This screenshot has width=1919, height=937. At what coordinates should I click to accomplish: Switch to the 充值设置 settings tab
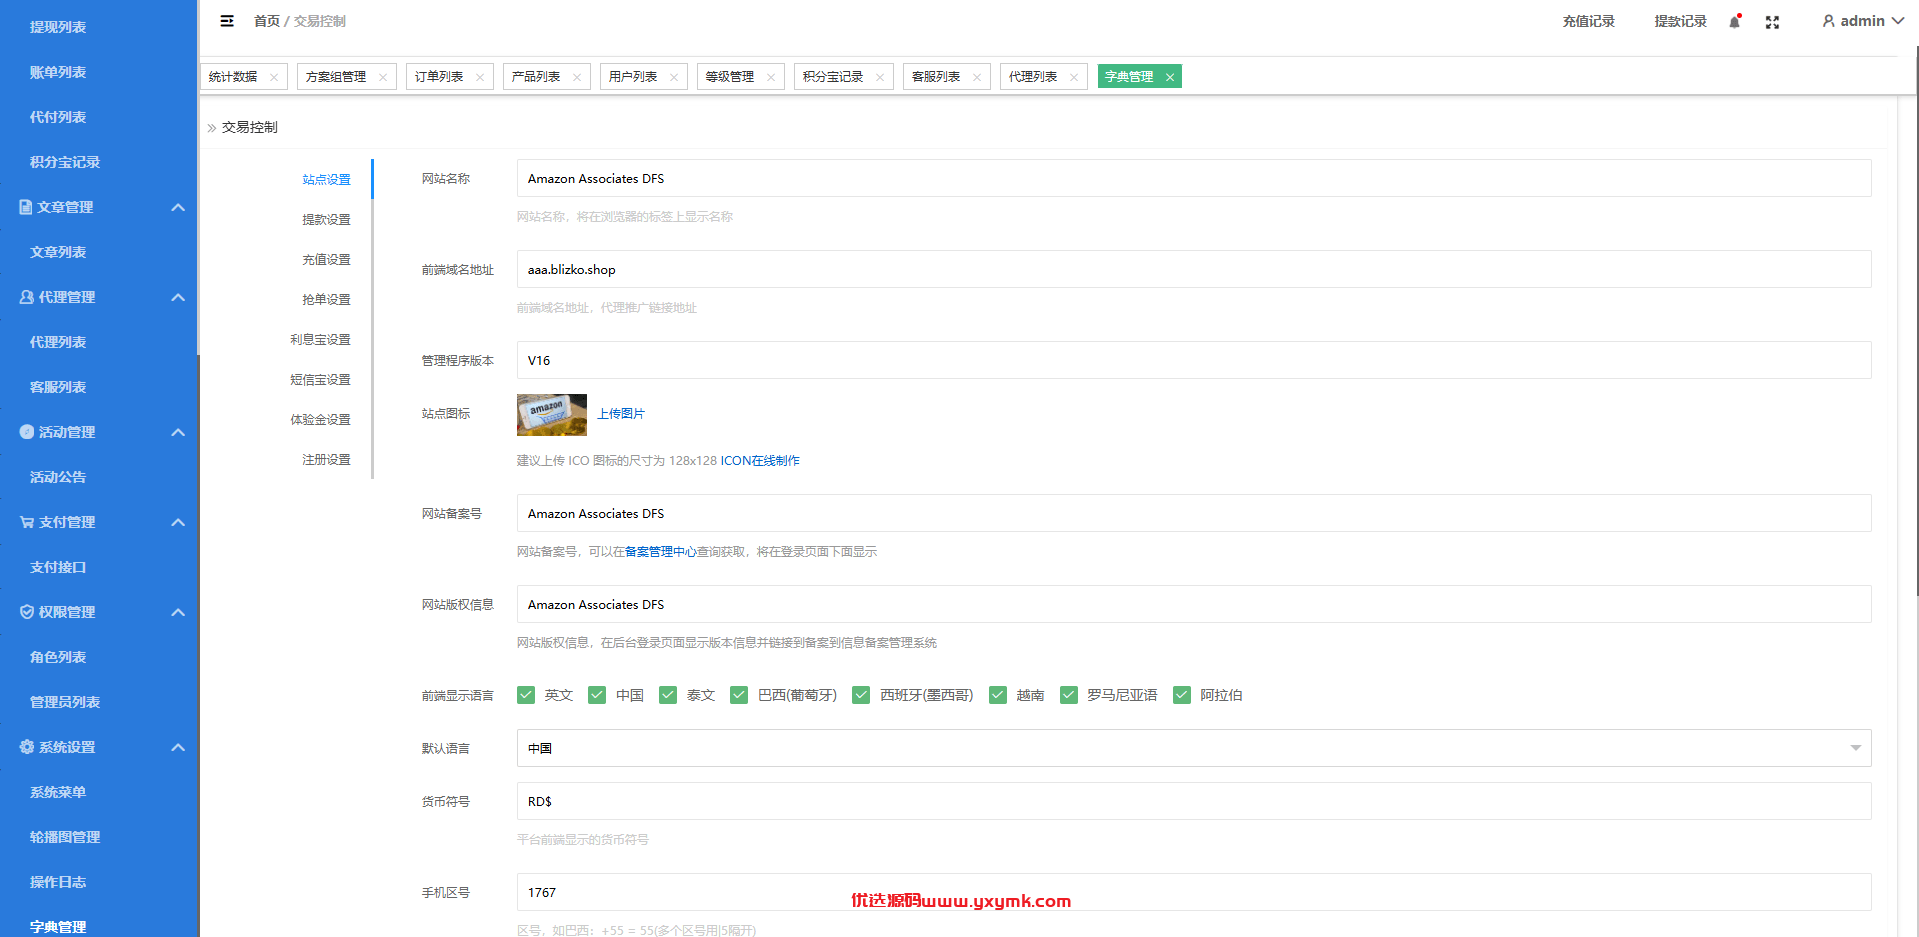[327, 260]
